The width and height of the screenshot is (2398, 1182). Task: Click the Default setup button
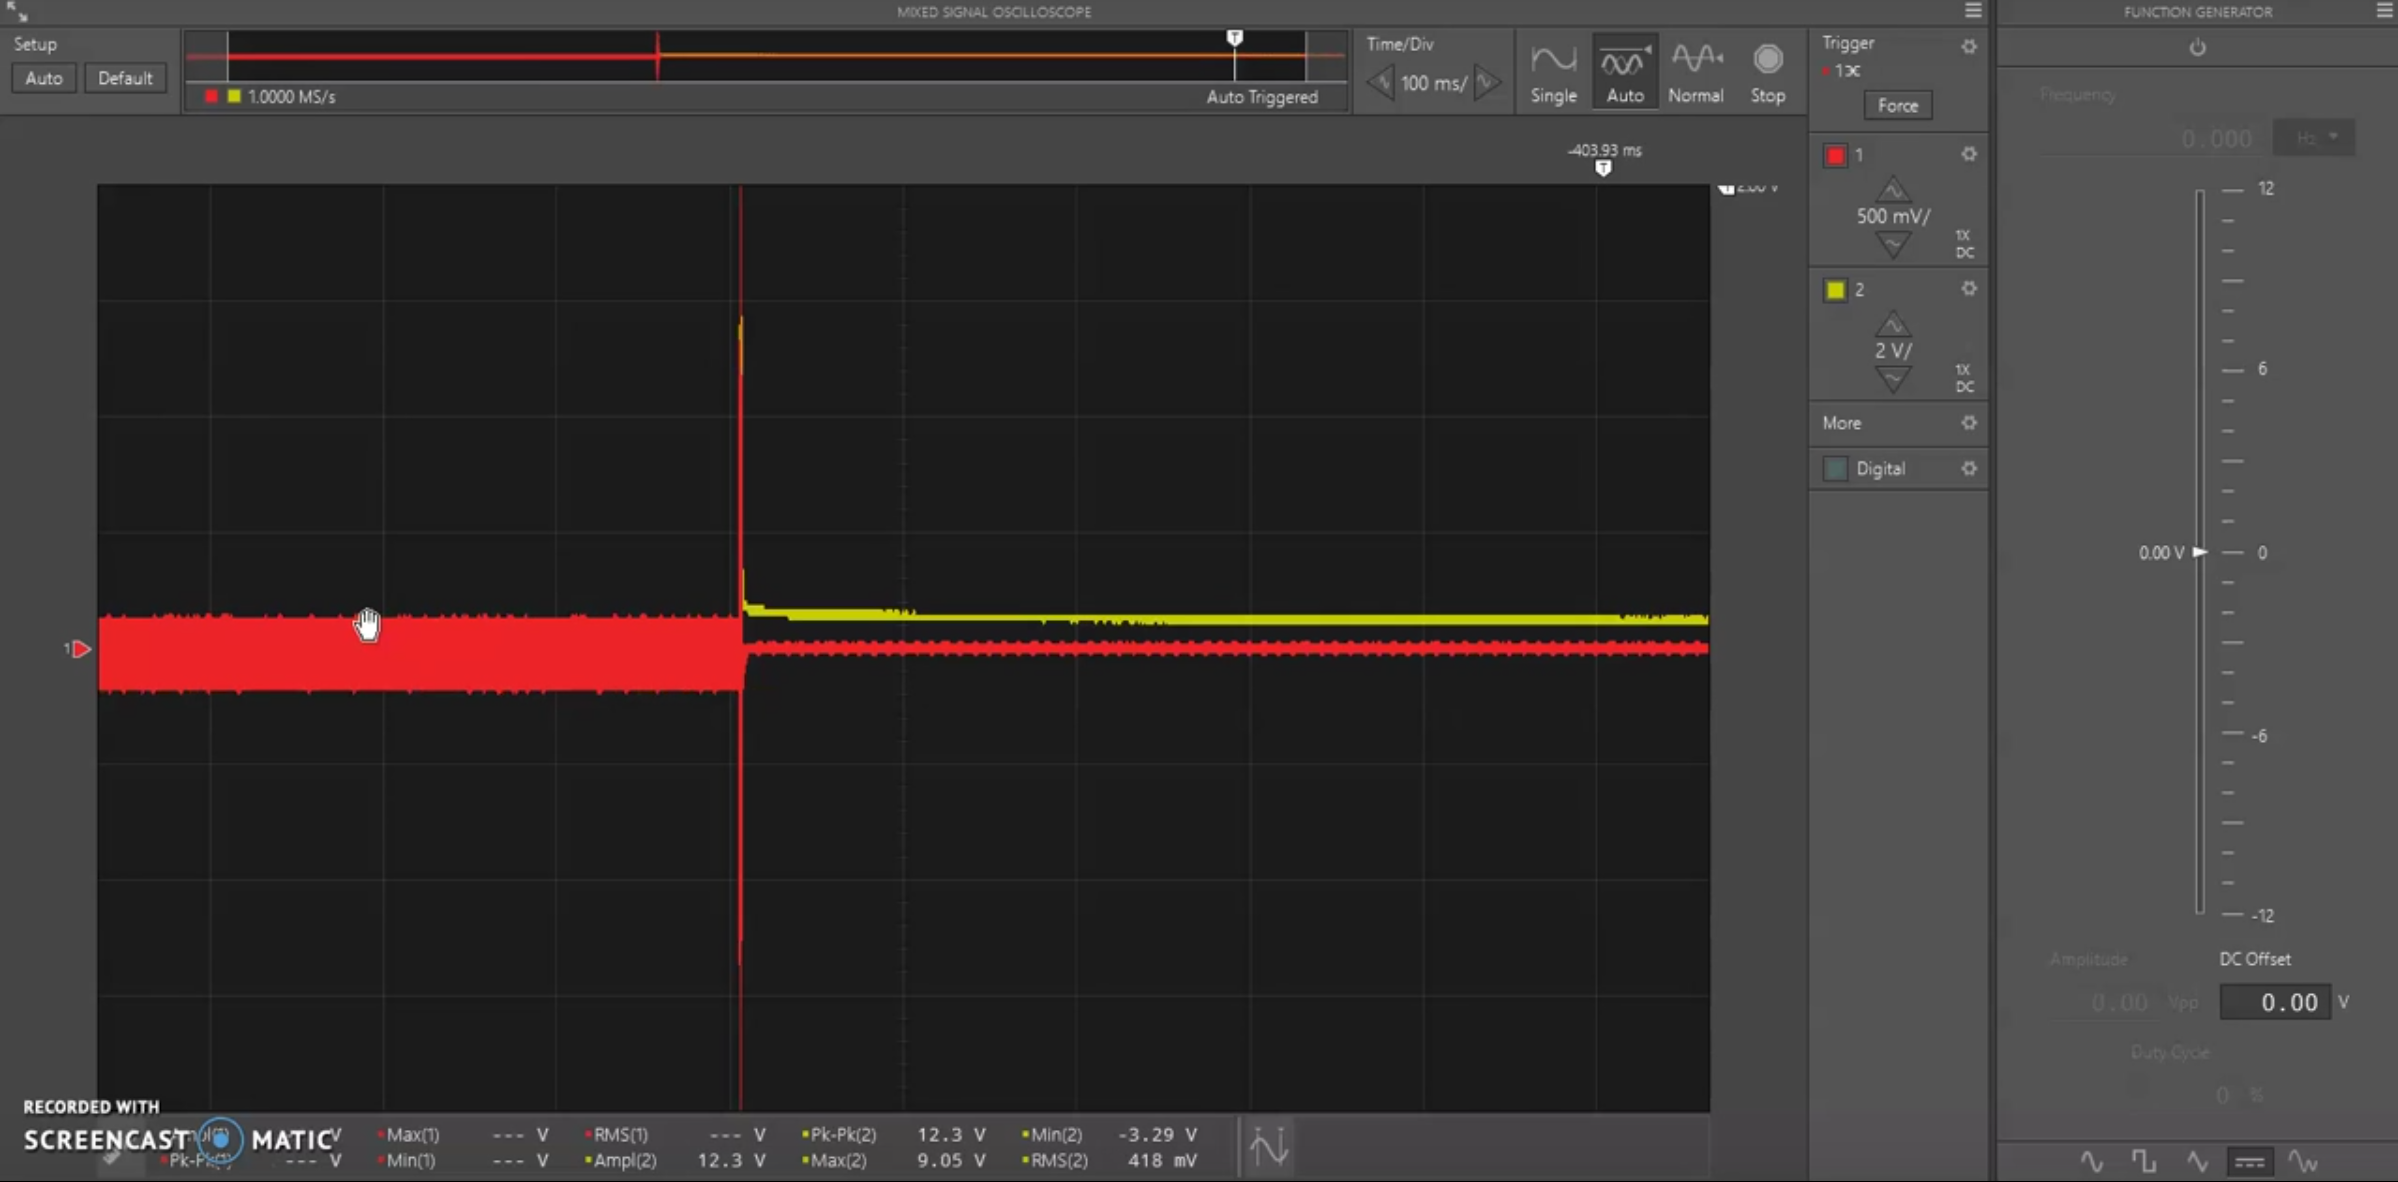tap(125, 78)
